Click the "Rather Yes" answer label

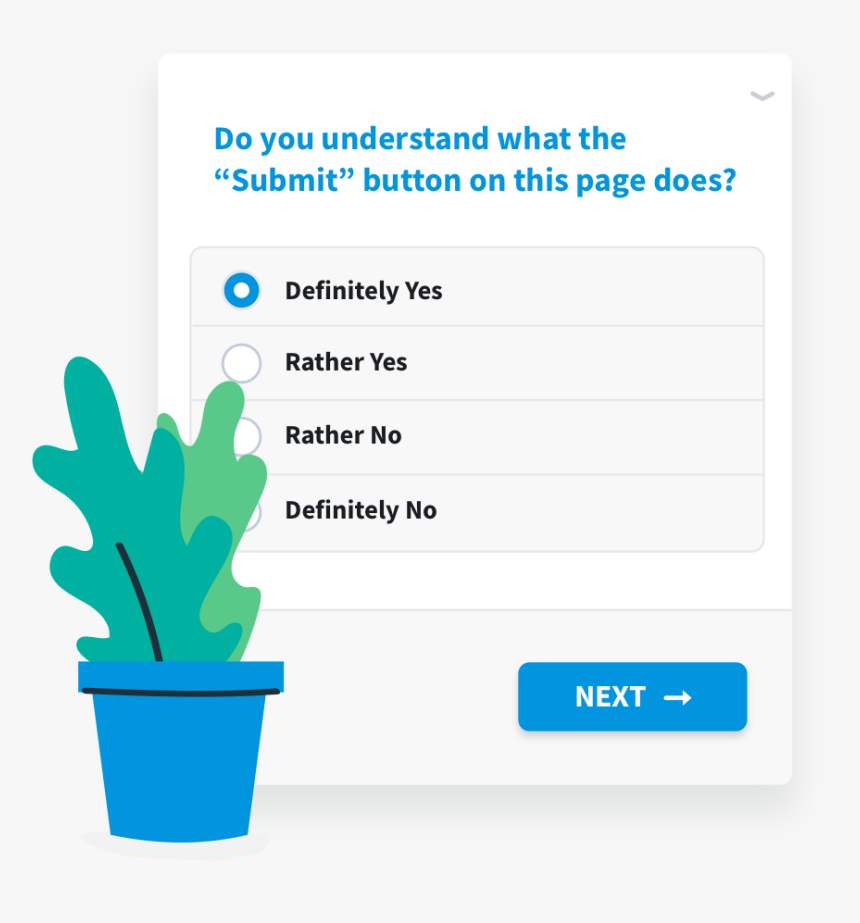(346, 362)
